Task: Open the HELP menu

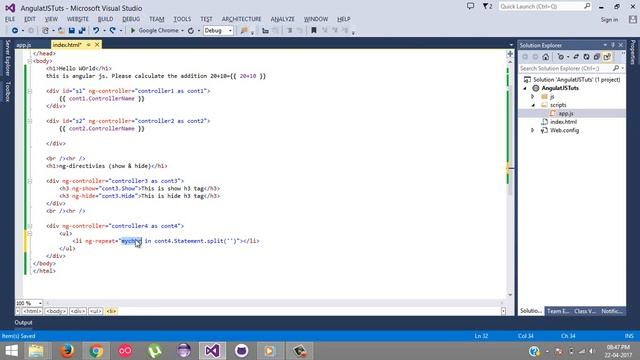Action: point(344,19)
